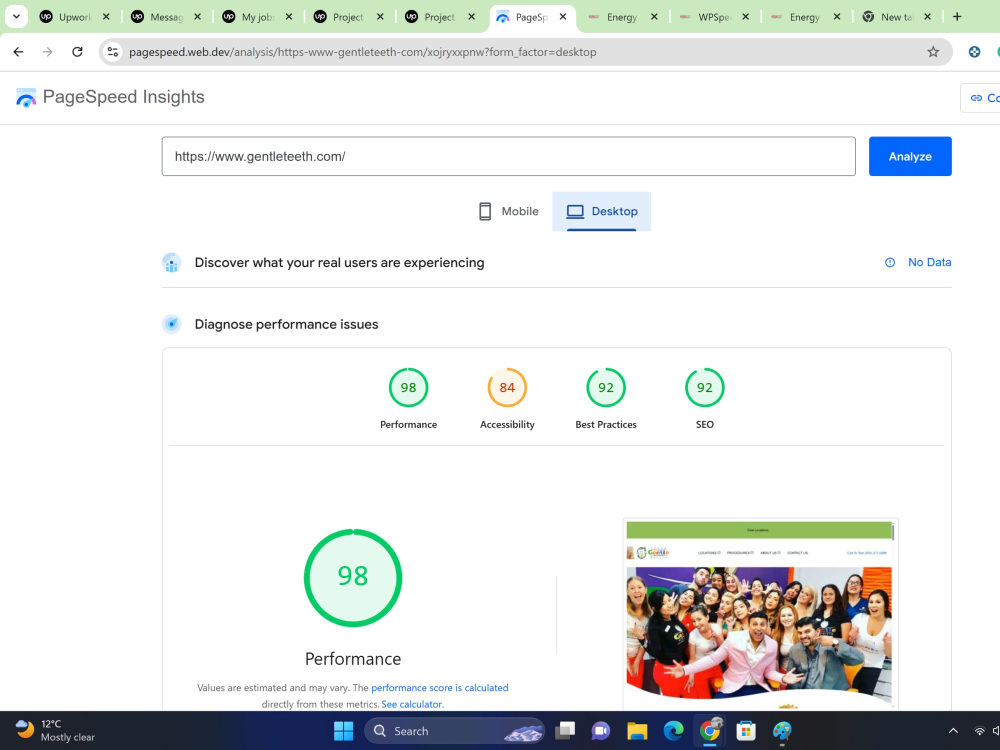Image resolution: width=1000 pixels, height=750 pixels.
Task: Open the Teams chat taskbar icon
Action: [601, 731]
